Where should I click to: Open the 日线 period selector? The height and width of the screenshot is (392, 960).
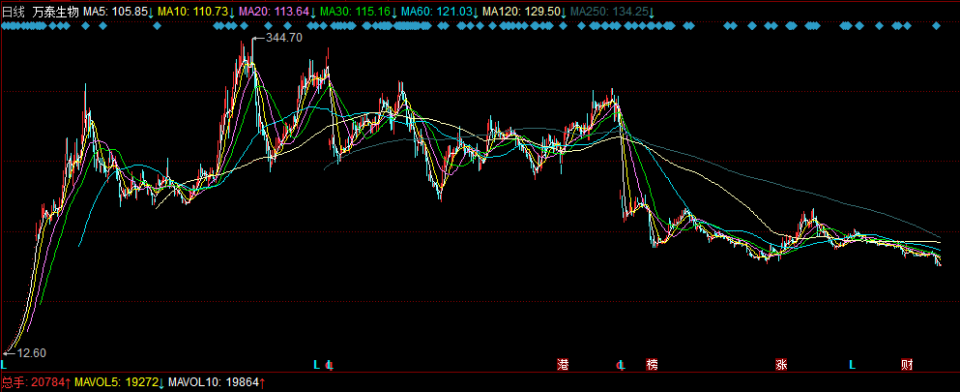pos(14,12)
